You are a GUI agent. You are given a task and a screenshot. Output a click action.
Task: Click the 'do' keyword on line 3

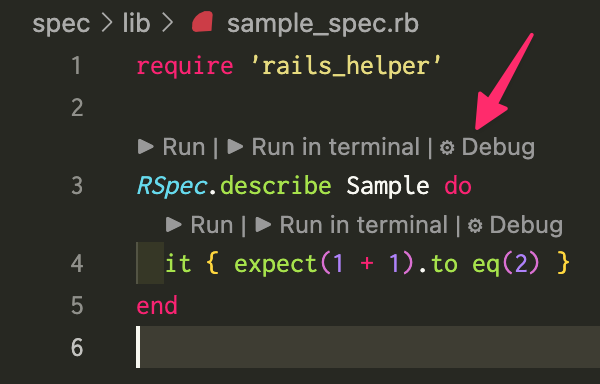(x=458, y=186)
